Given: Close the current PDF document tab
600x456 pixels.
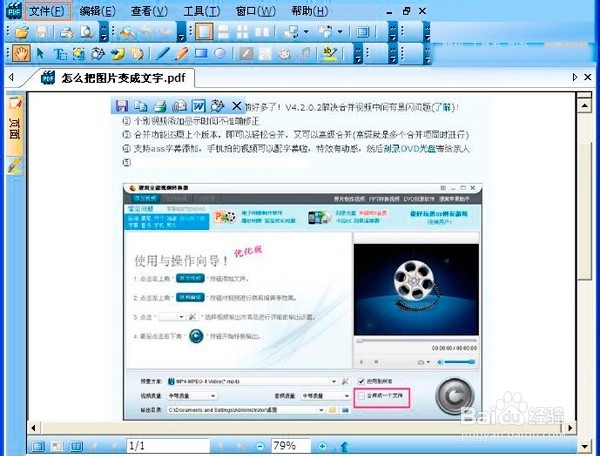Looking at the screenshot, I should coord(588,77).
